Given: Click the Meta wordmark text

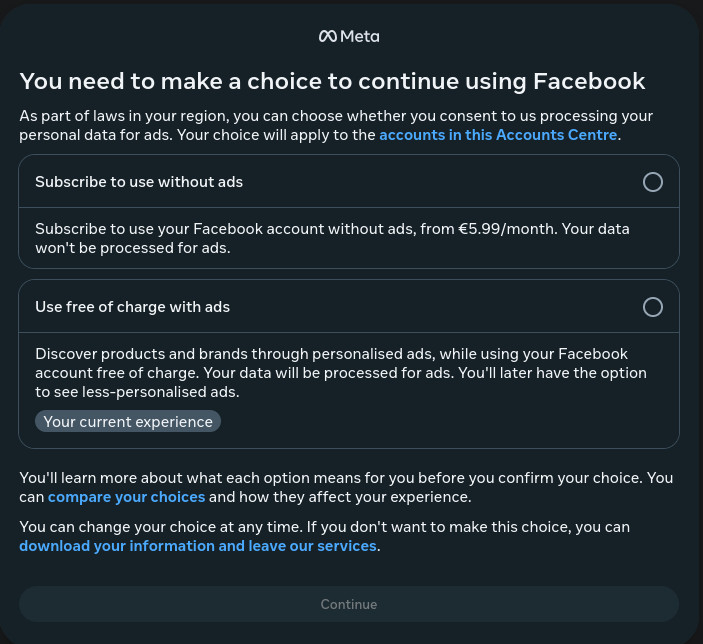Looking at the screenshot, I should coord(360,36).
